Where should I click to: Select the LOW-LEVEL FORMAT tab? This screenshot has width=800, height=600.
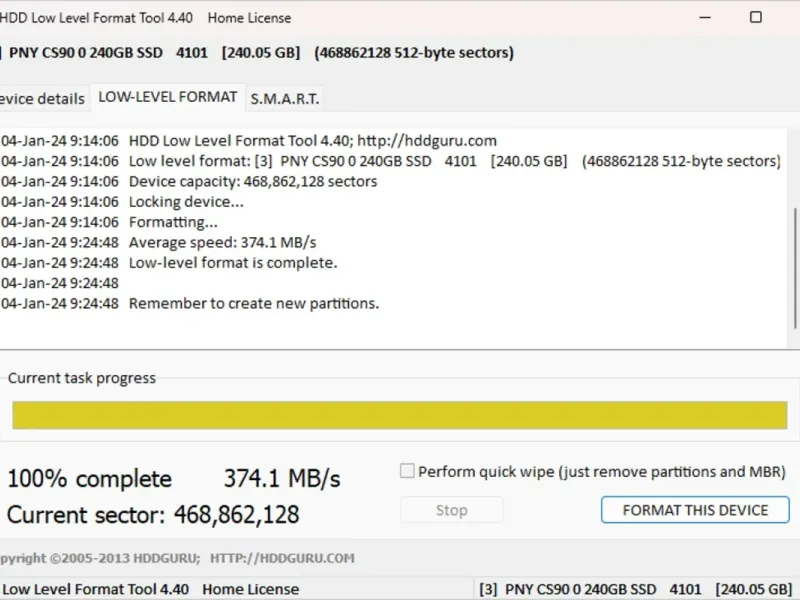(168, 97)
